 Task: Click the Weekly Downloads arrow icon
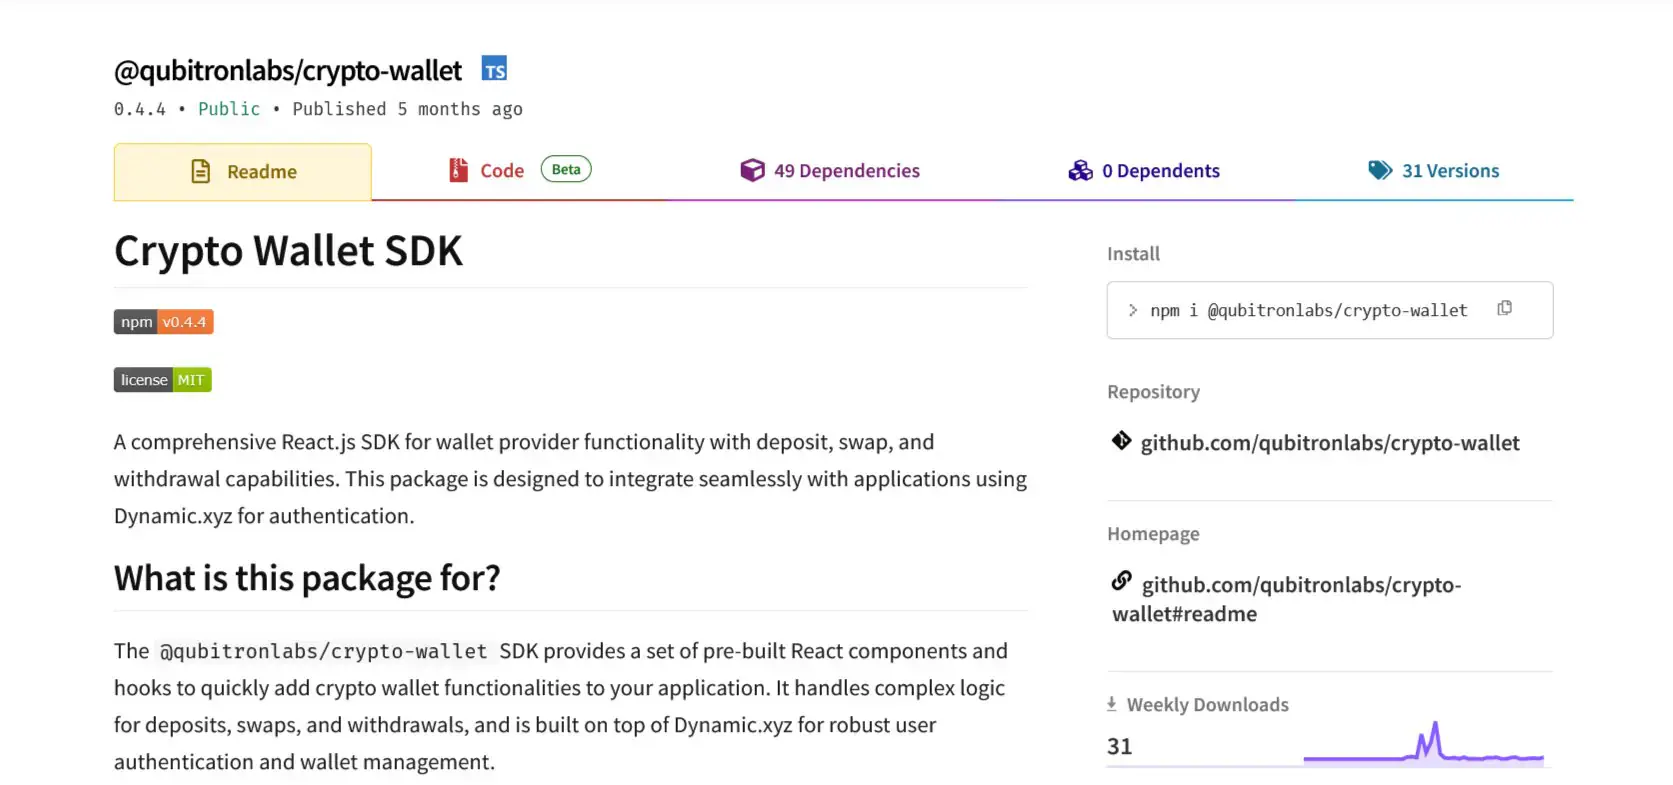coord(1111,704)
